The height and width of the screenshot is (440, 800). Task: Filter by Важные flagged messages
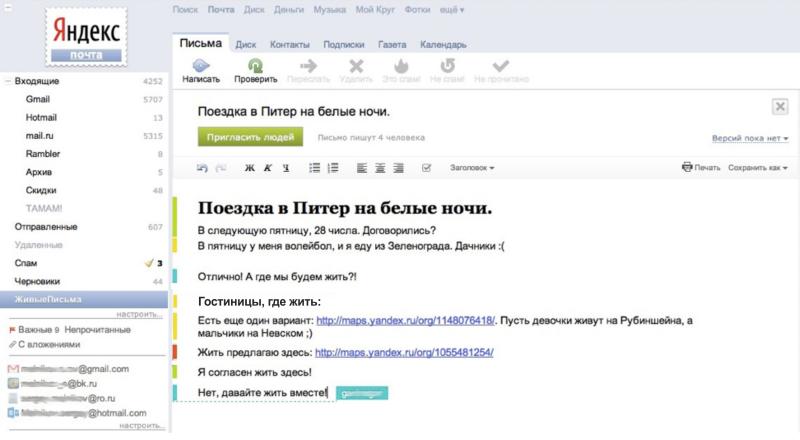(34, 330)
